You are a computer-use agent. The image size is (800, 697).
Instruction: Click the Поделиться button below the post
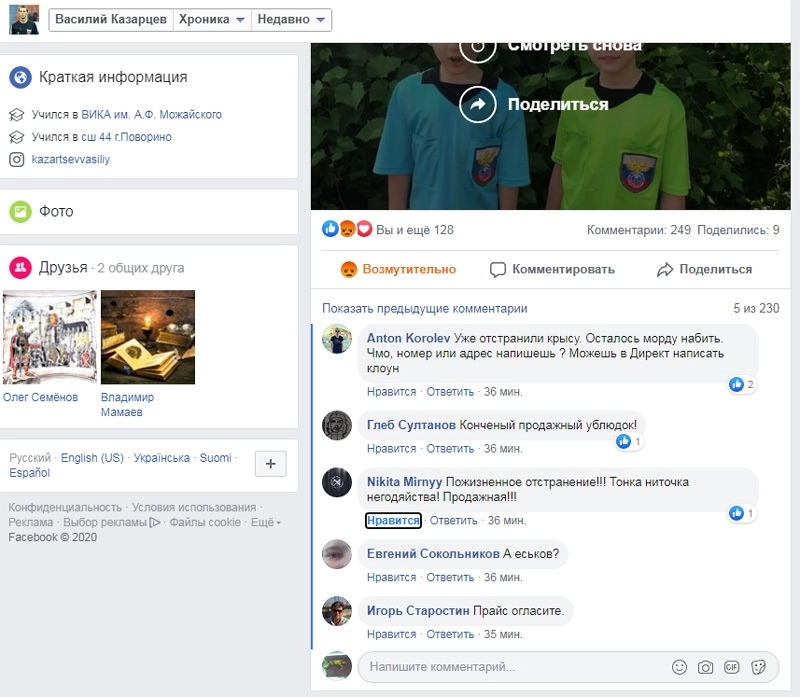point(704,269)
